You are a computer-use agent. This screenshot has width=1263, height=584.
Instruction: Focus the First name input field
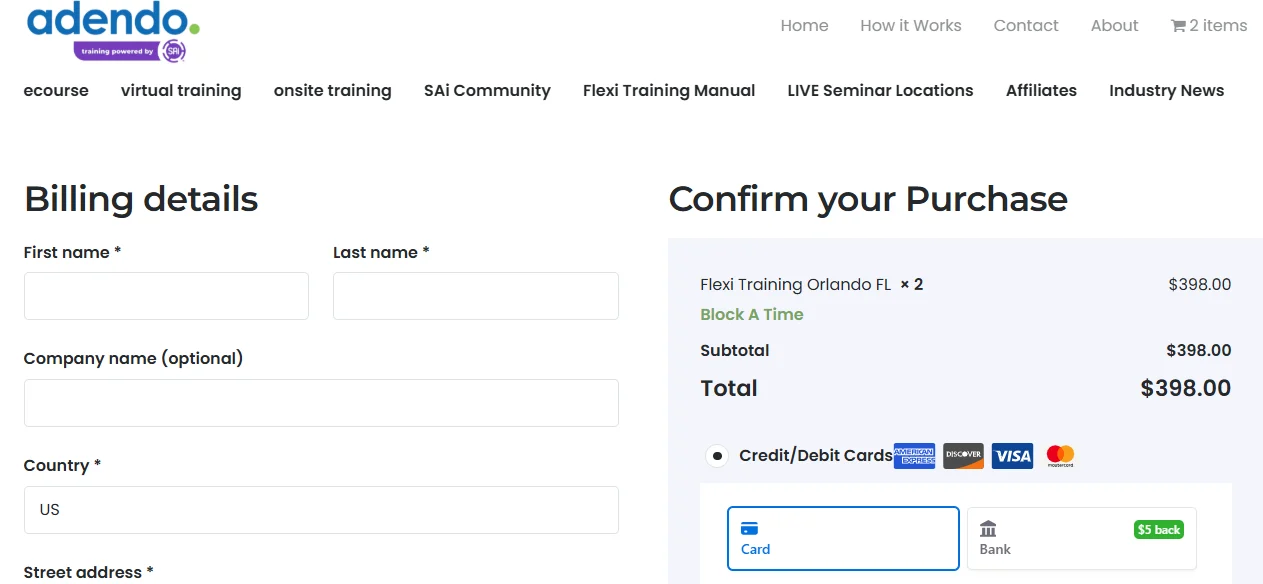pos(166,296)
